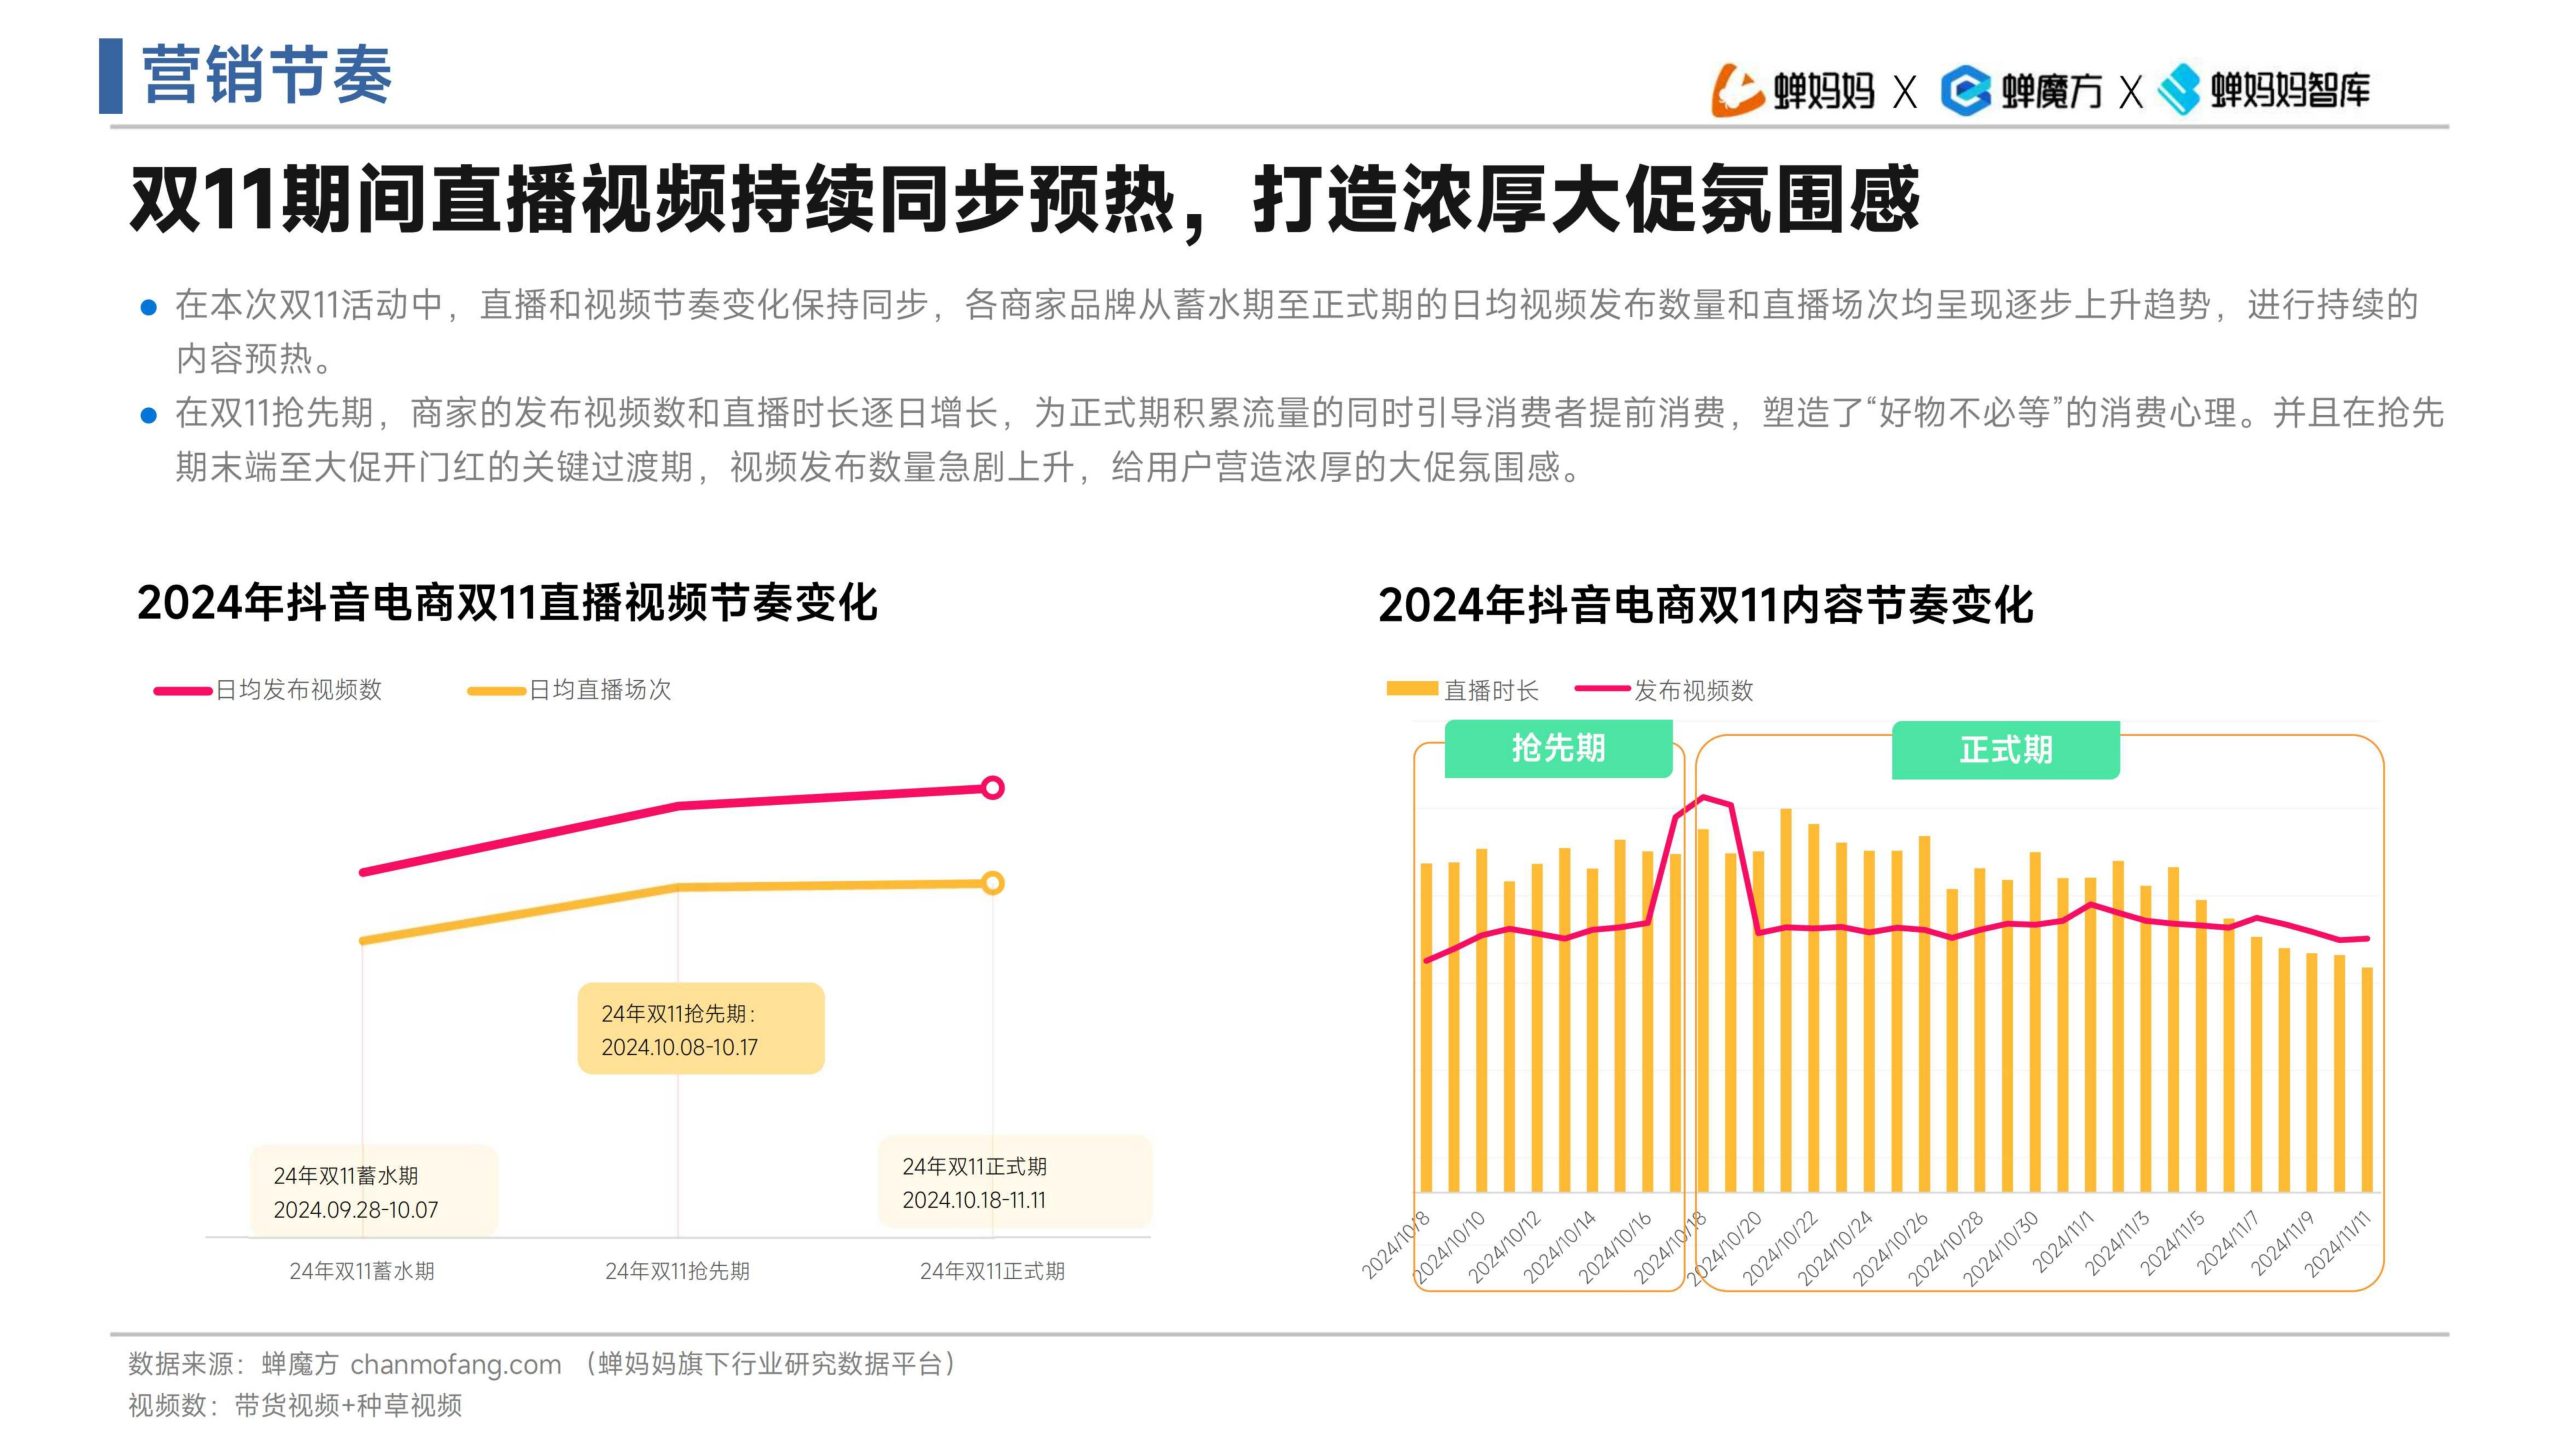Click first blue bullet point in text
The width and height of the screenshot is (2560, 1440).
coord(149,307)
